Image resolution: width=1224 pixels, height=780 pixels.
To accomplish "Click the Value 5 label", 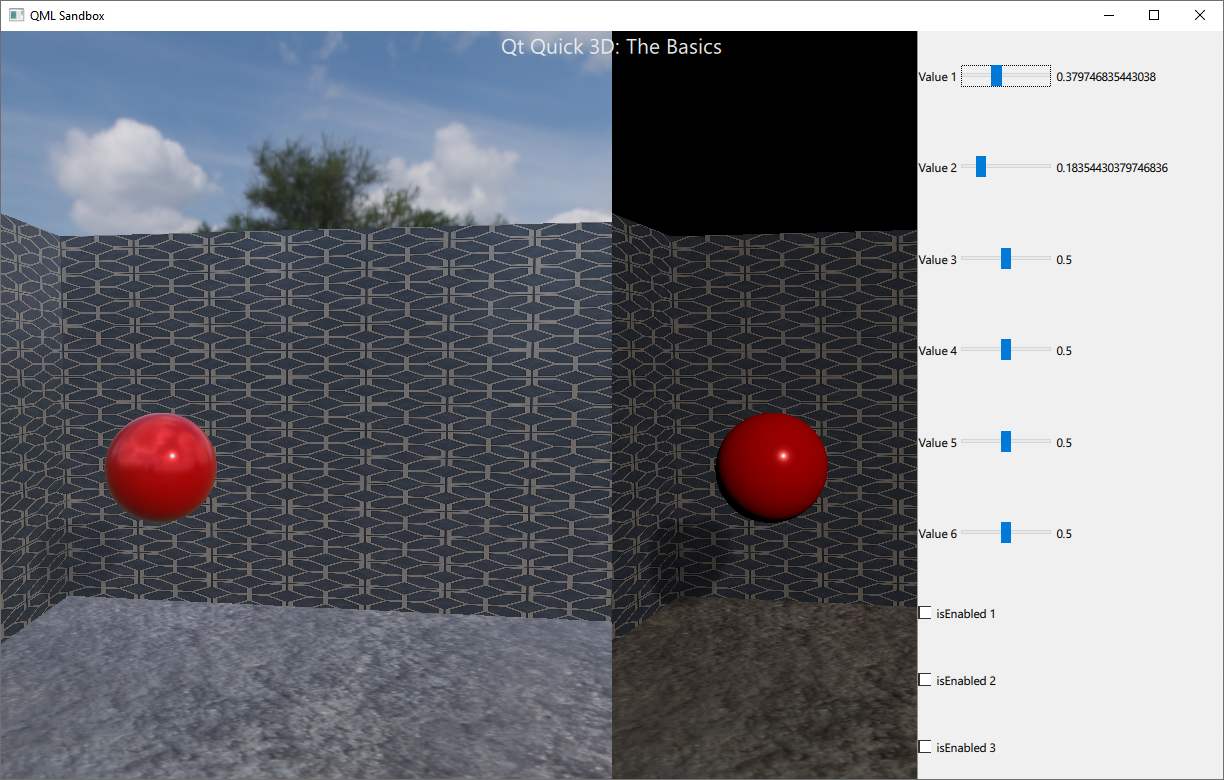I will coord(938,443).
